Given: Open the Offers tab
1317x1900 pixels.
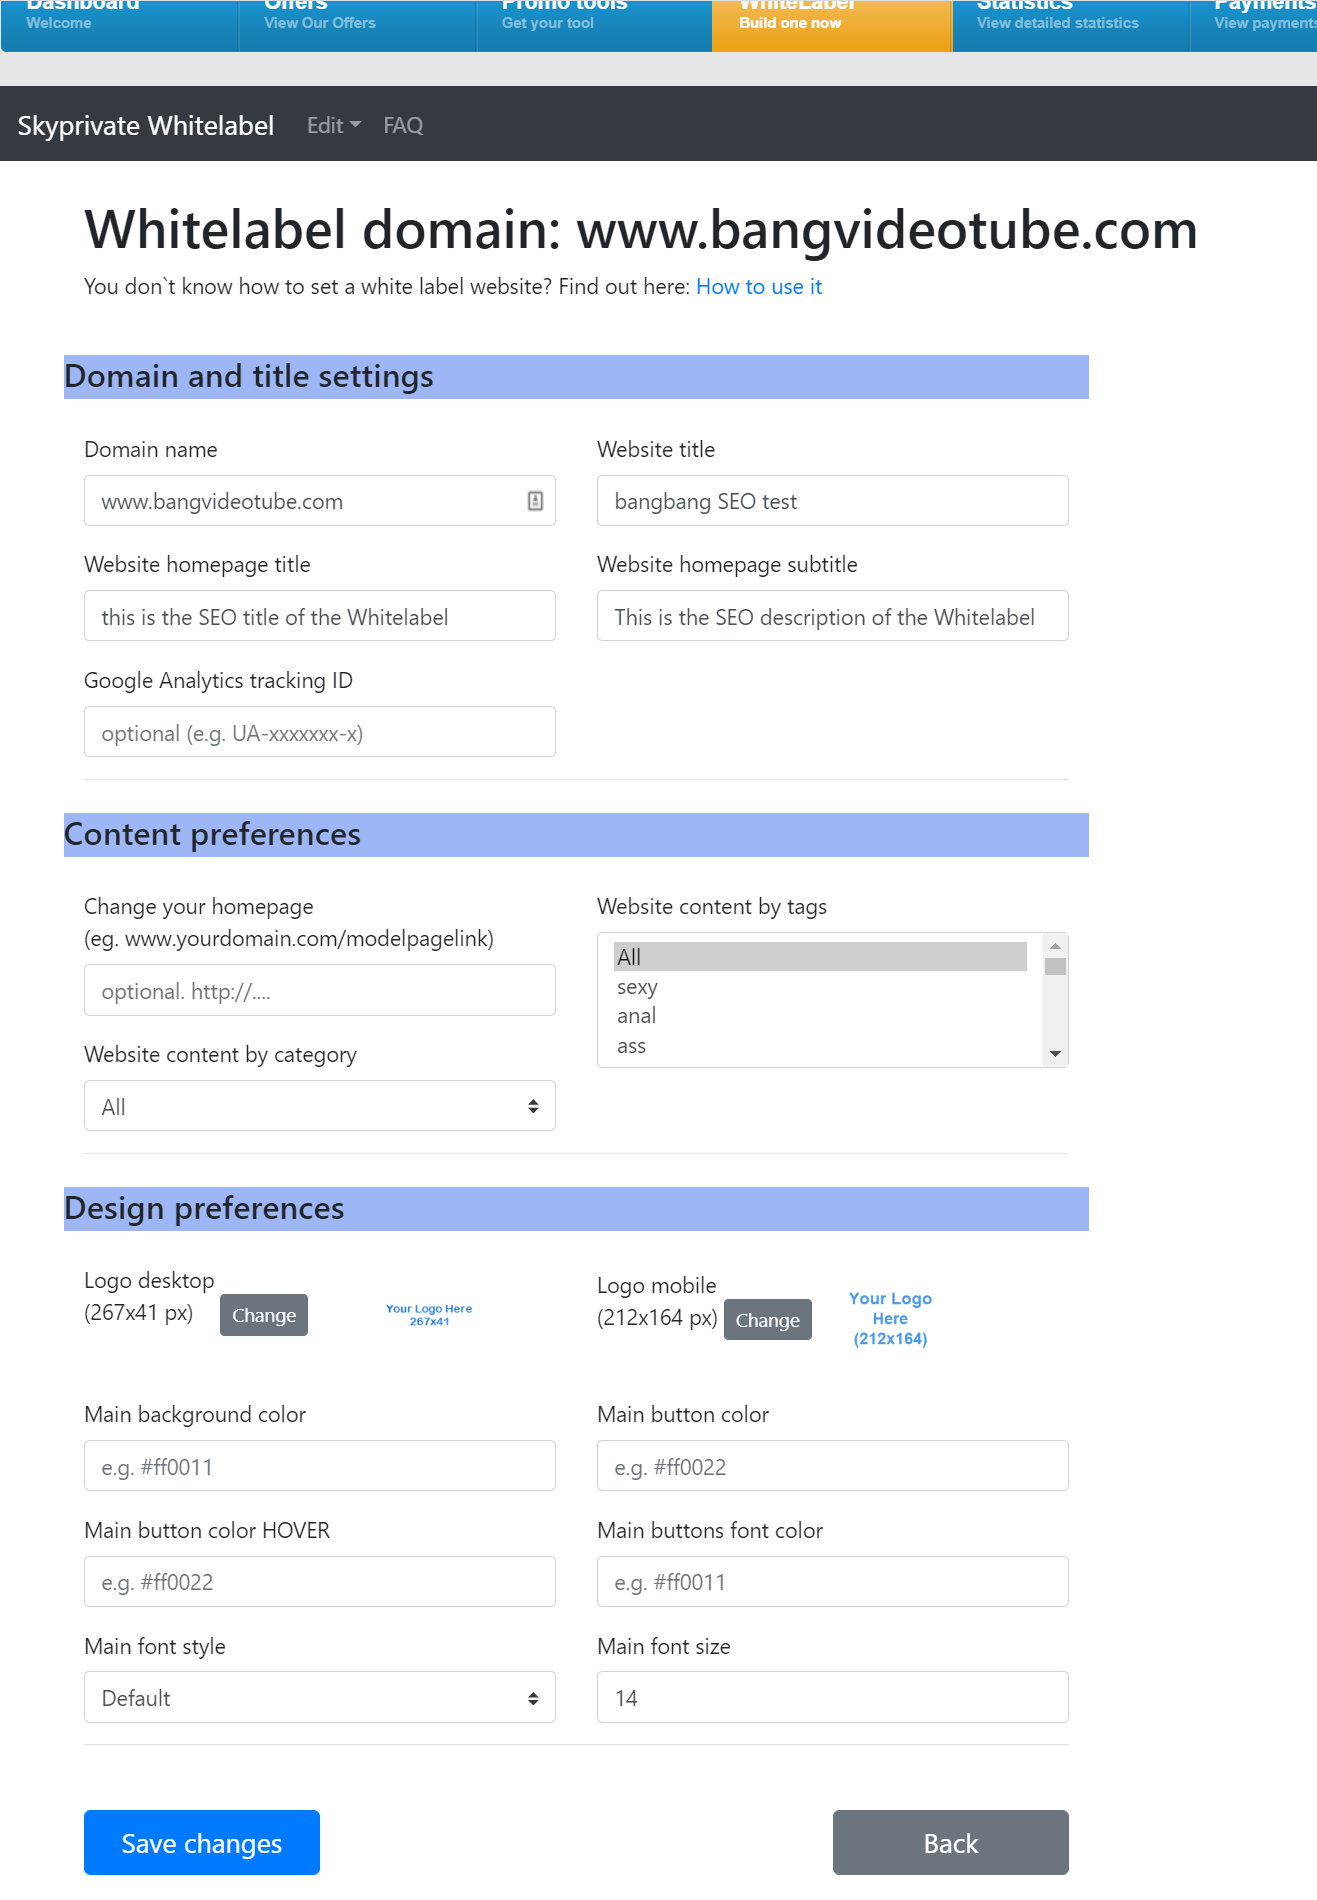Looking at the screenshot, I should click(357, 25).
